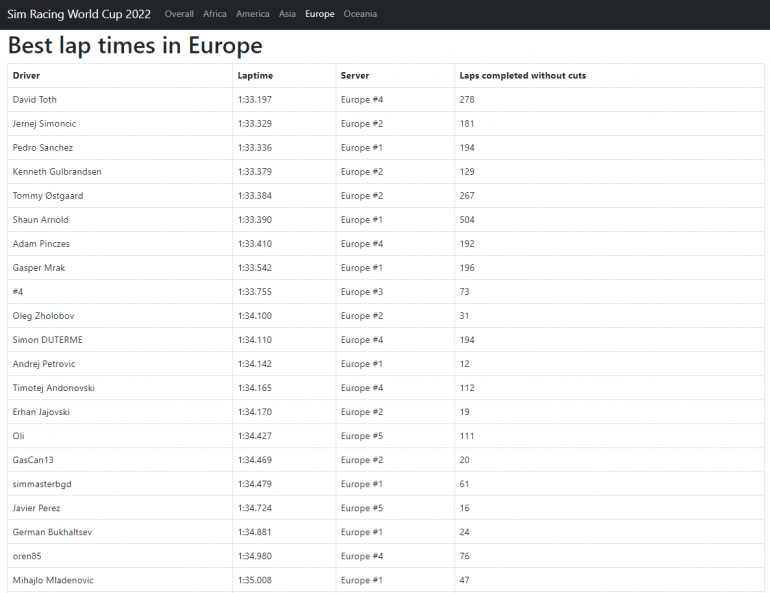Click Laps completed without cuts header

pos(522,76)
